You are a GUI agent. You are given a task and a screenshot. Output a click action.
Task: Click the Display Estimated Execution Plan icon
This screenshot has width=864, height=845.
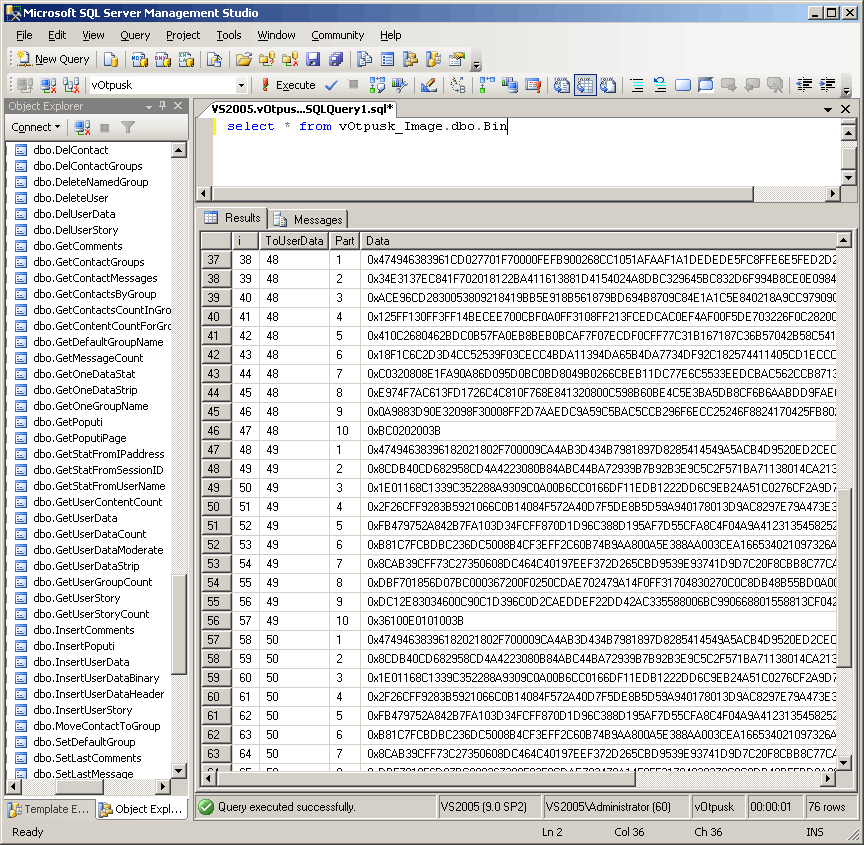coord(377,85)
